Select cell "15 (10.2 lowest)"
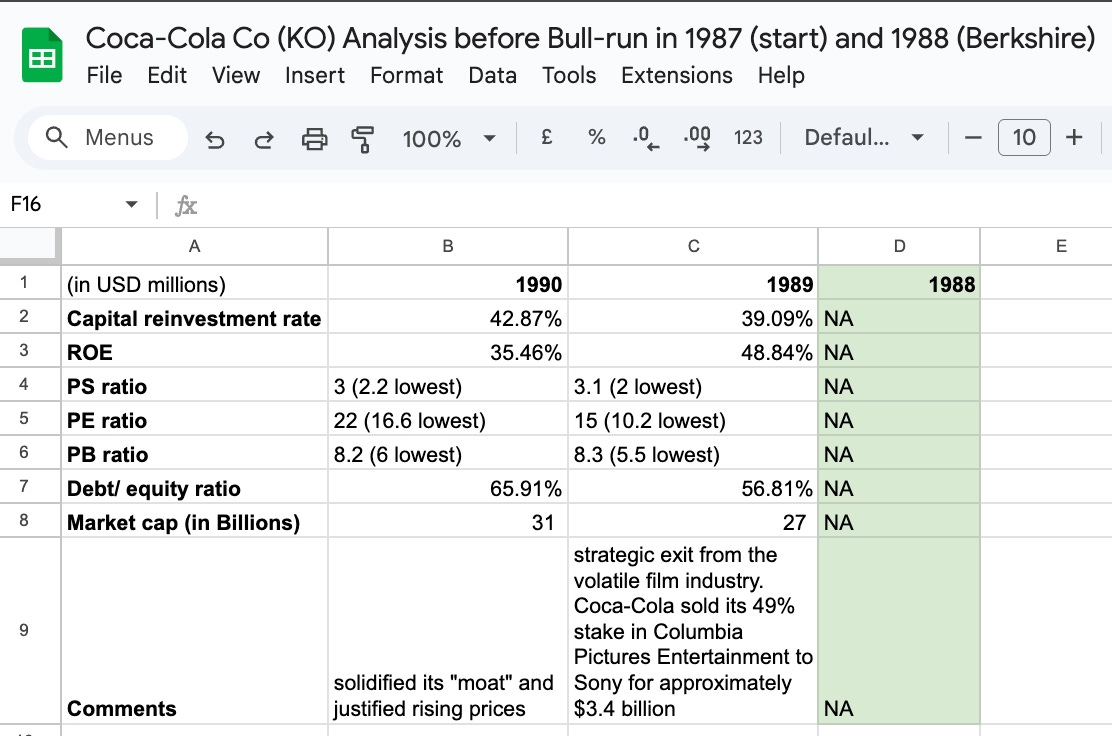Image resolution: width=1112 pixels, height=736 pixels. tap(693, 420)
